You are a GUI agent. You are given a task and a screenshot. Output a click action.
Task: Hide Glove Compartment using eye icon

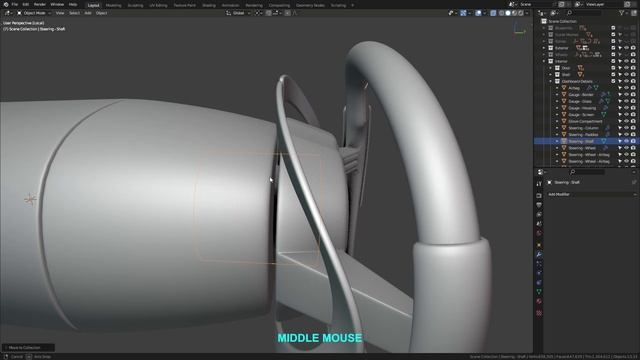(627, 121)
